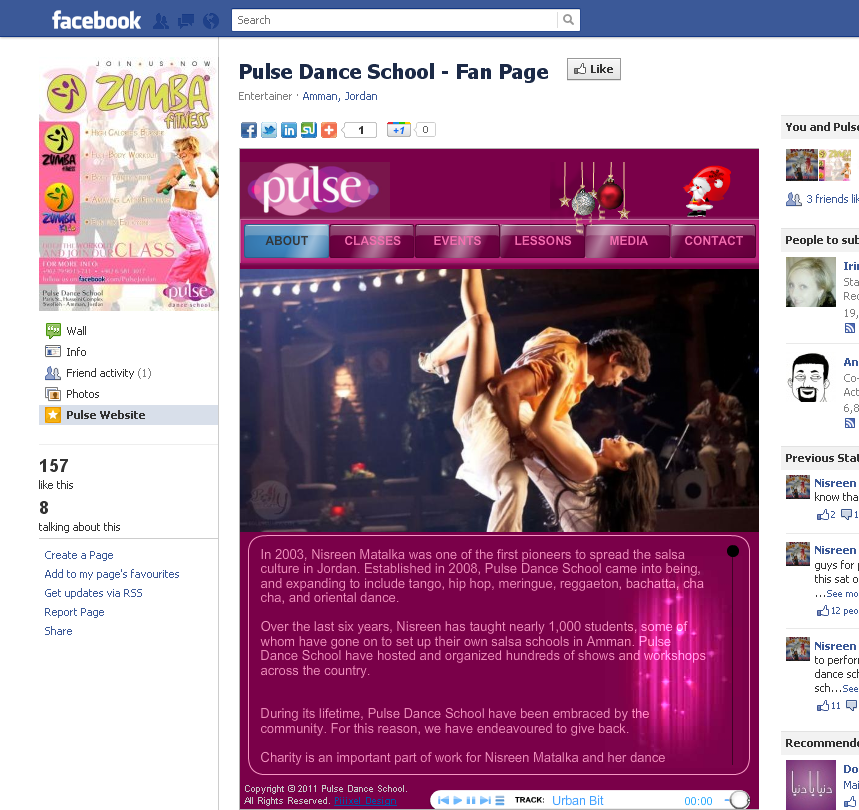Skip to previous track
859x810 pixels.
point(444,801)
